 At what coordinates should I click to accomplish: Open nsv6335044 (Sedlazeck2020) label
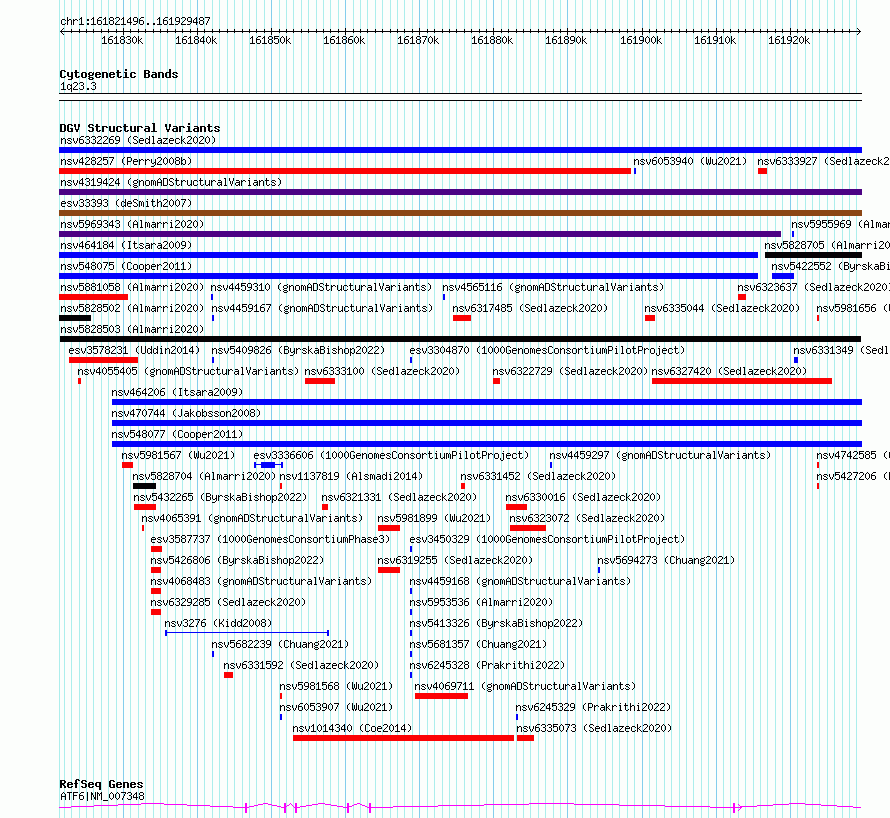[722, 308]
